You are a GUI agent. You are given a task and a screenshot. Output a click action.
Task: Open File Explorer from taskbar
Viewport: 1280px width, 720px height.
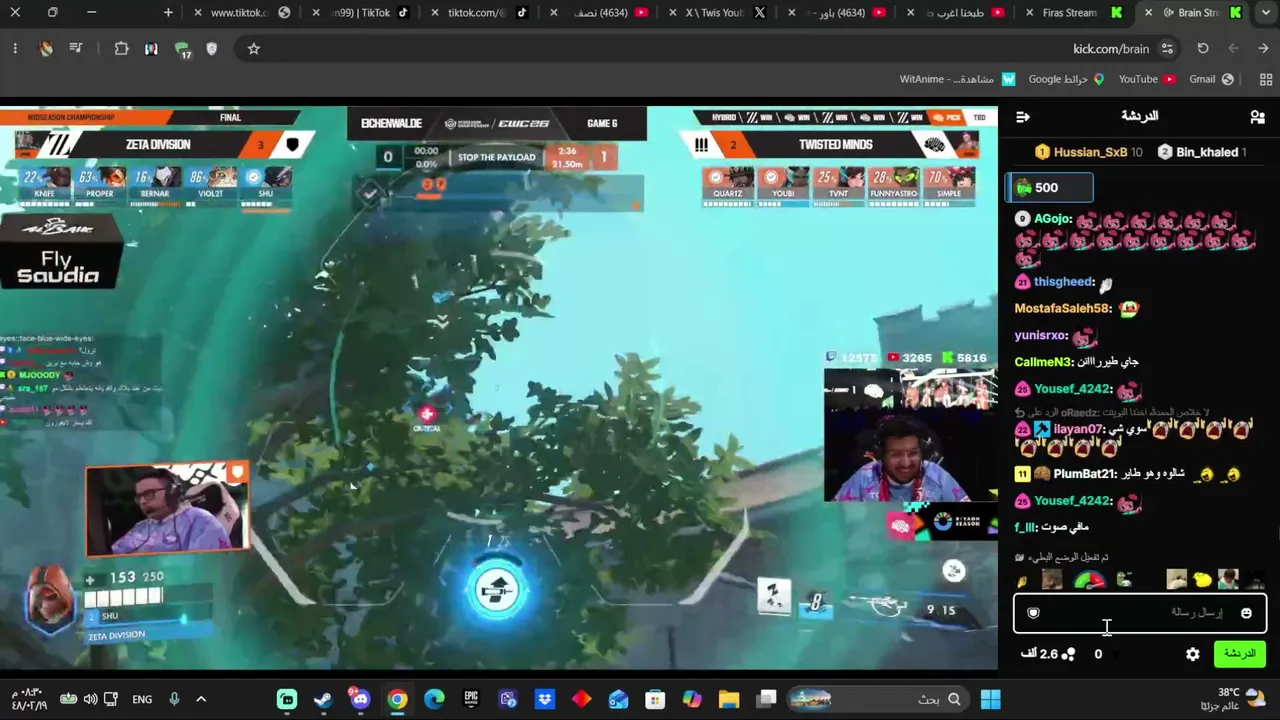(729, 699)
